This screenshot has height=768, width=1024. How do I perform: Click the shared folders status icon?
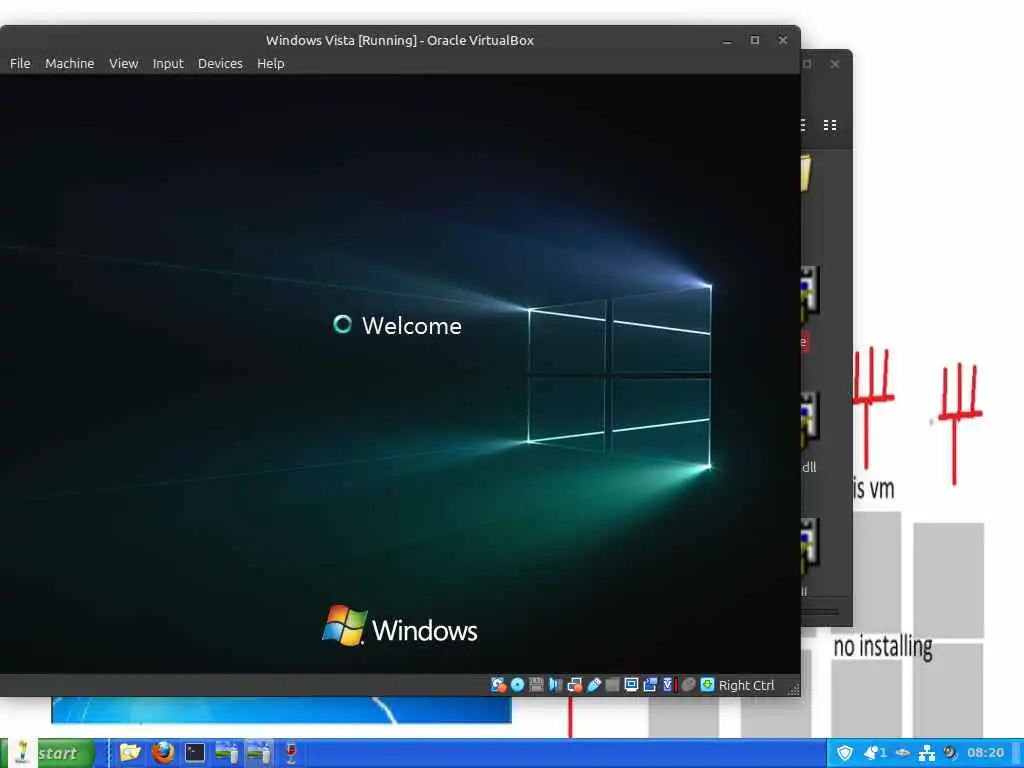pos(612,685)
